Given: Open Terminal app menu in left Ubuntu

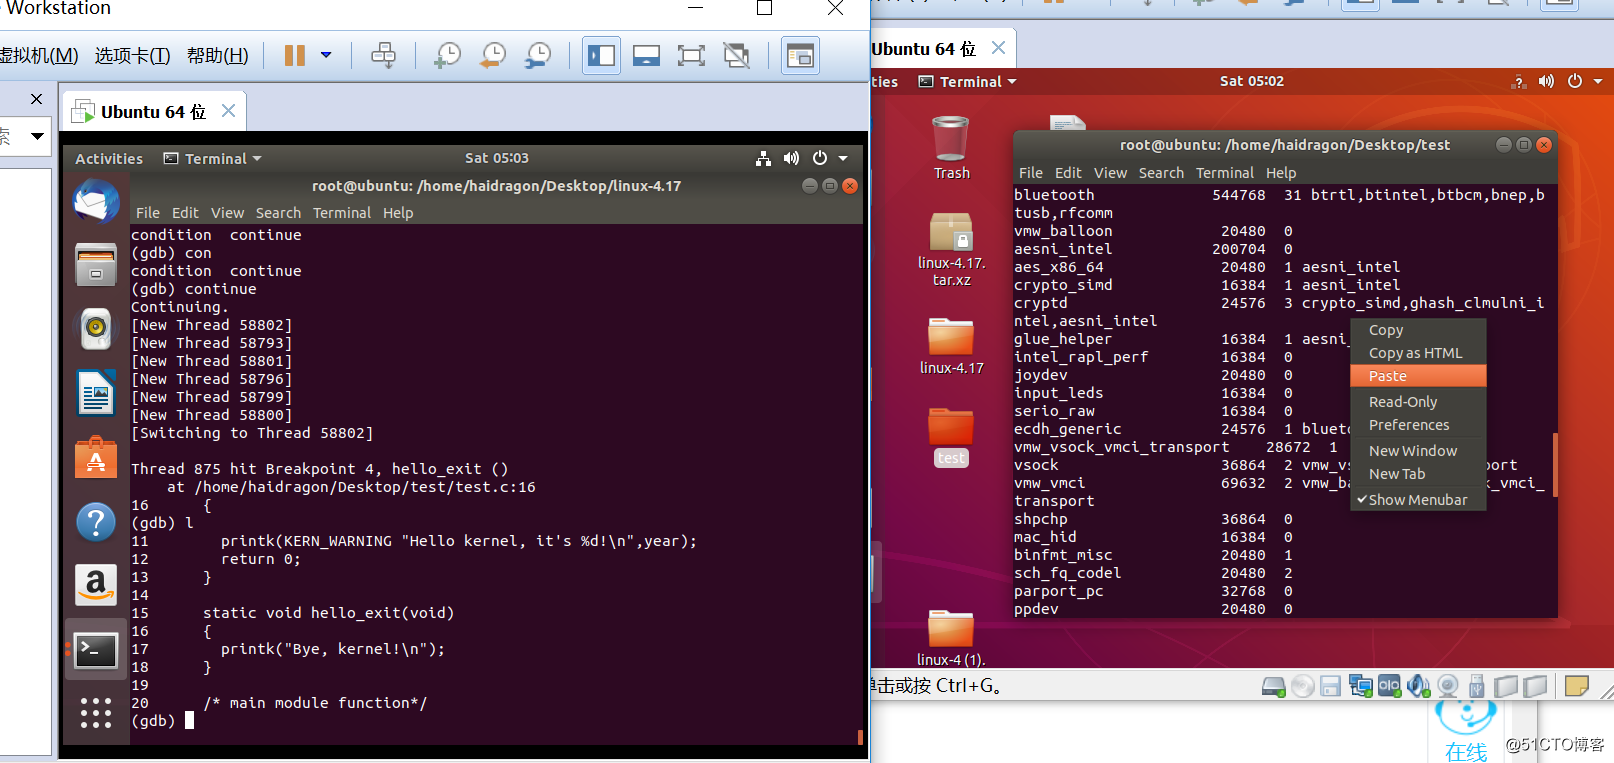Looking at the screenshot, I should pyautogui.click(x=212, y=158).
